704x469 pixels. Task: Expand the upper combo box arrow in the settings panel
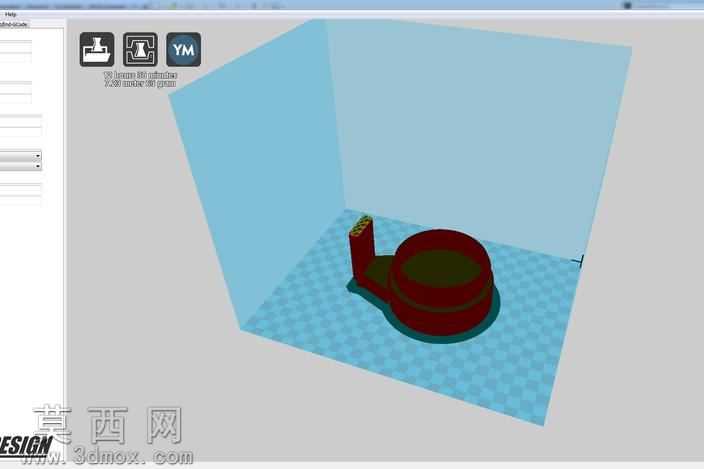pos(38,156)
